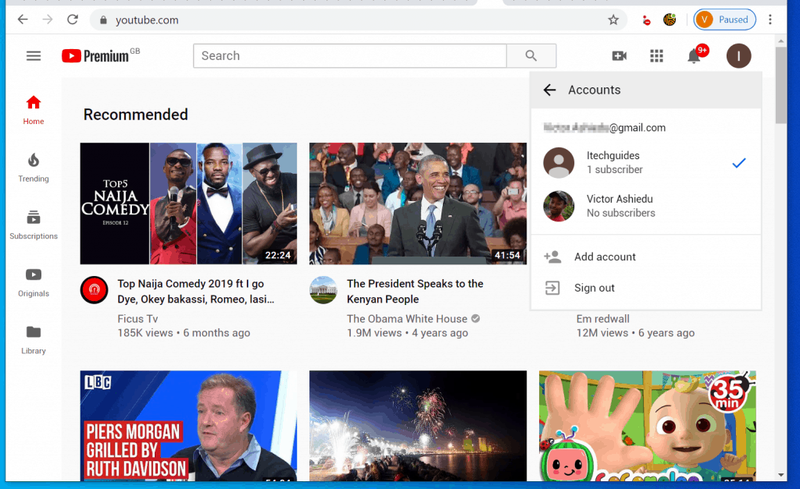
Task: Click the checkmark beside Itechguides
Action: pos(739,163)
